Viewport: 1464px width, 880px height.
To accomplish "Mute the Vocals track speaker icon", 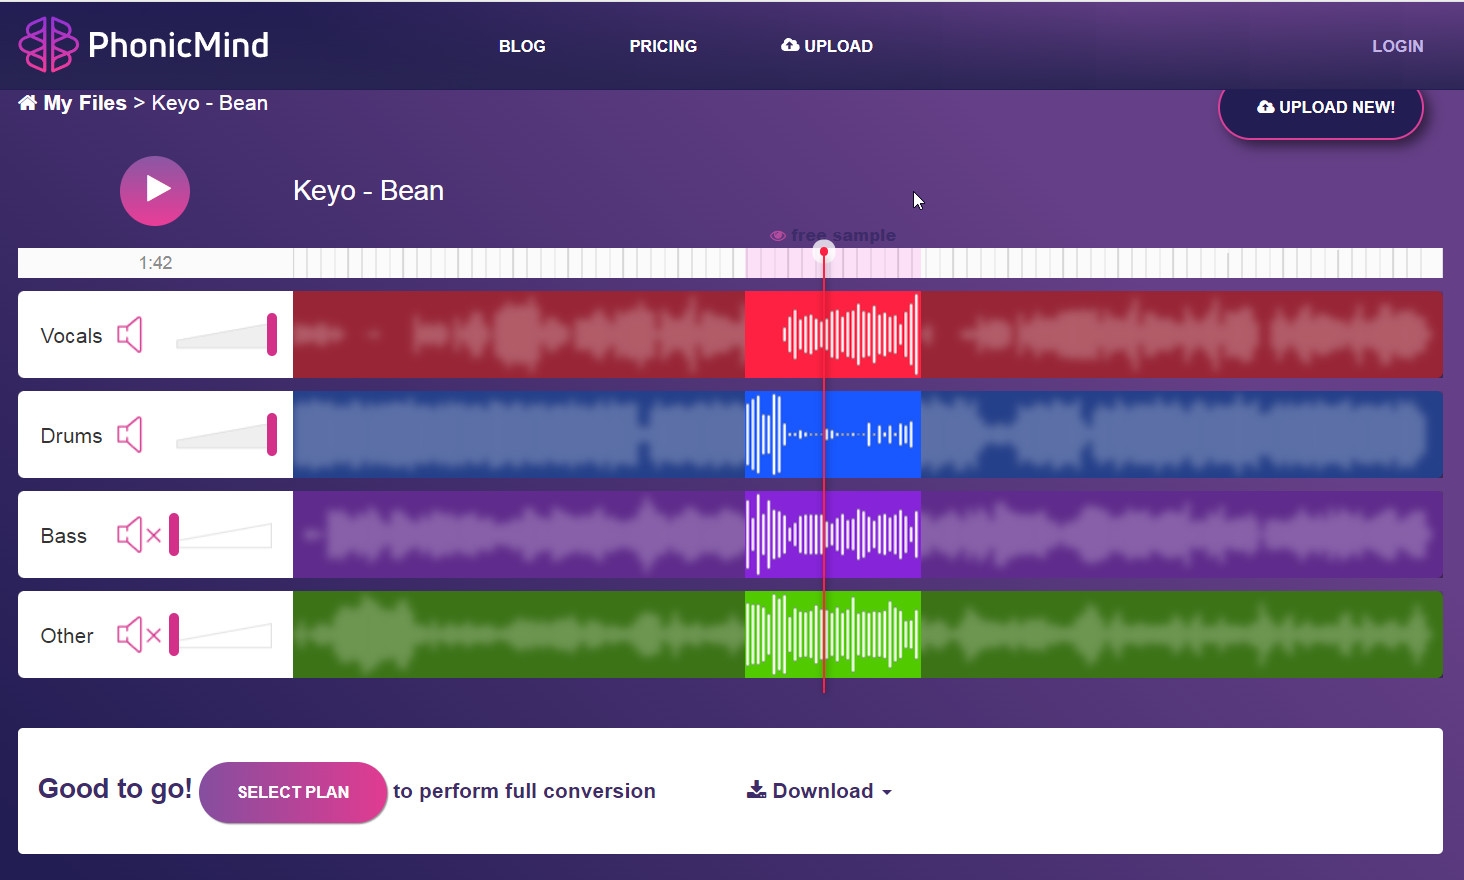I will (x=130, y=335).
